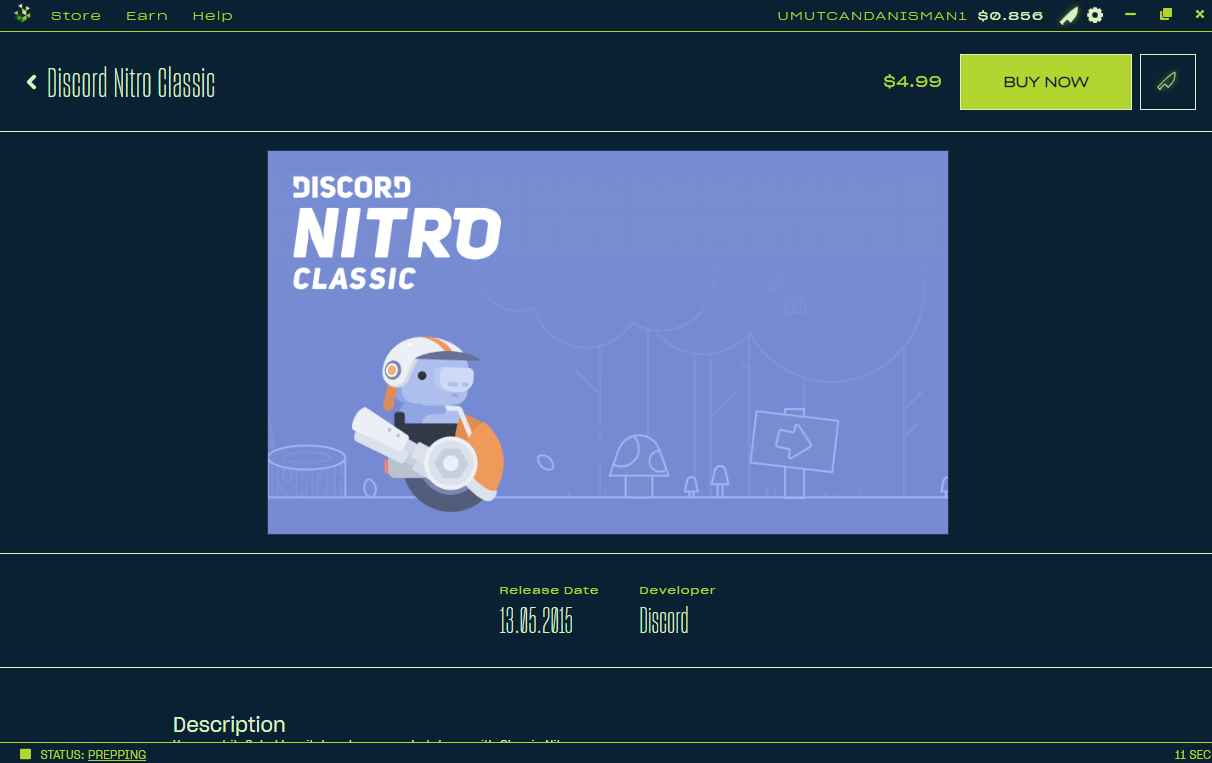
Task: Click the Description heading
Action: point(229,725)
